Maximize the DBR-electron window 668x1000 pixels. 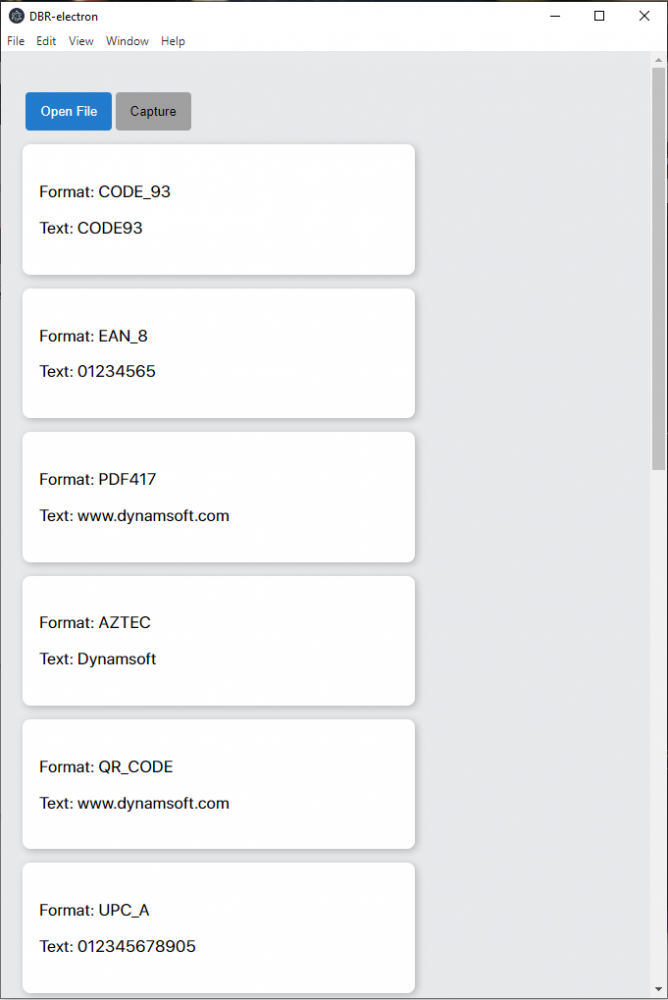(599, 16)
